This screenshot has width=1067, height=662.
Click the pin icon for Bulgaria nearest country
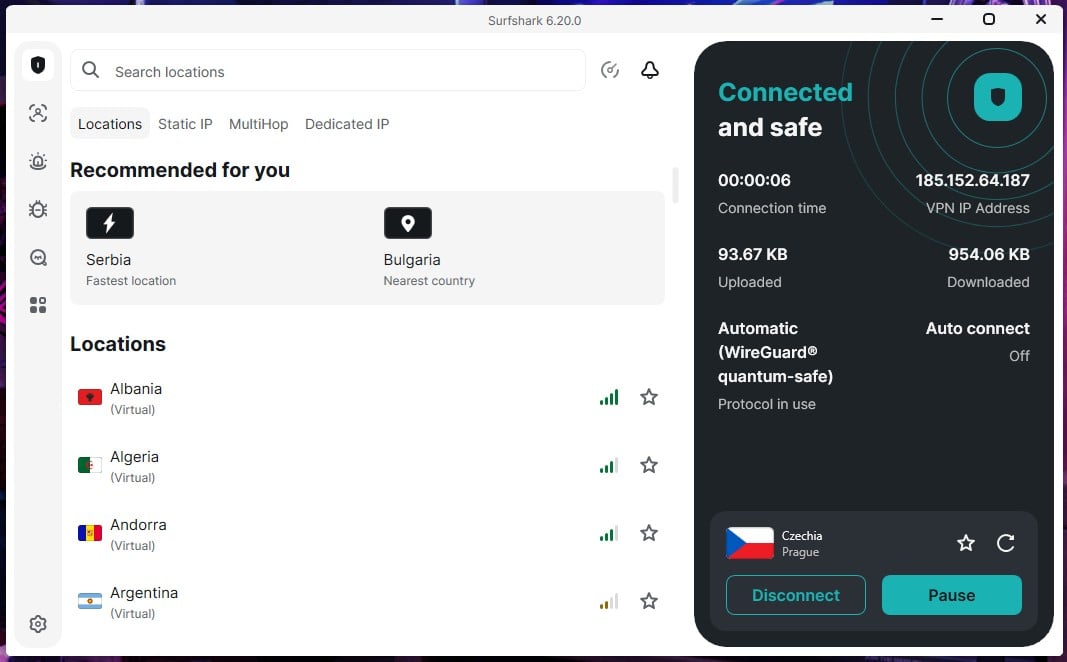(408, 223)
